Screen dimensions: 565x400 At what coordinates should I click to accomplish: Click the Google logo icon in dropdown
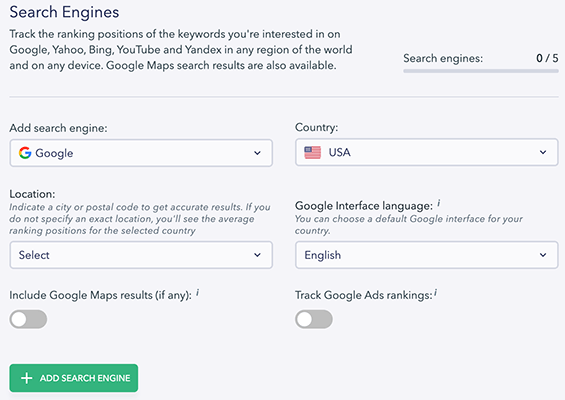point(25,153)
